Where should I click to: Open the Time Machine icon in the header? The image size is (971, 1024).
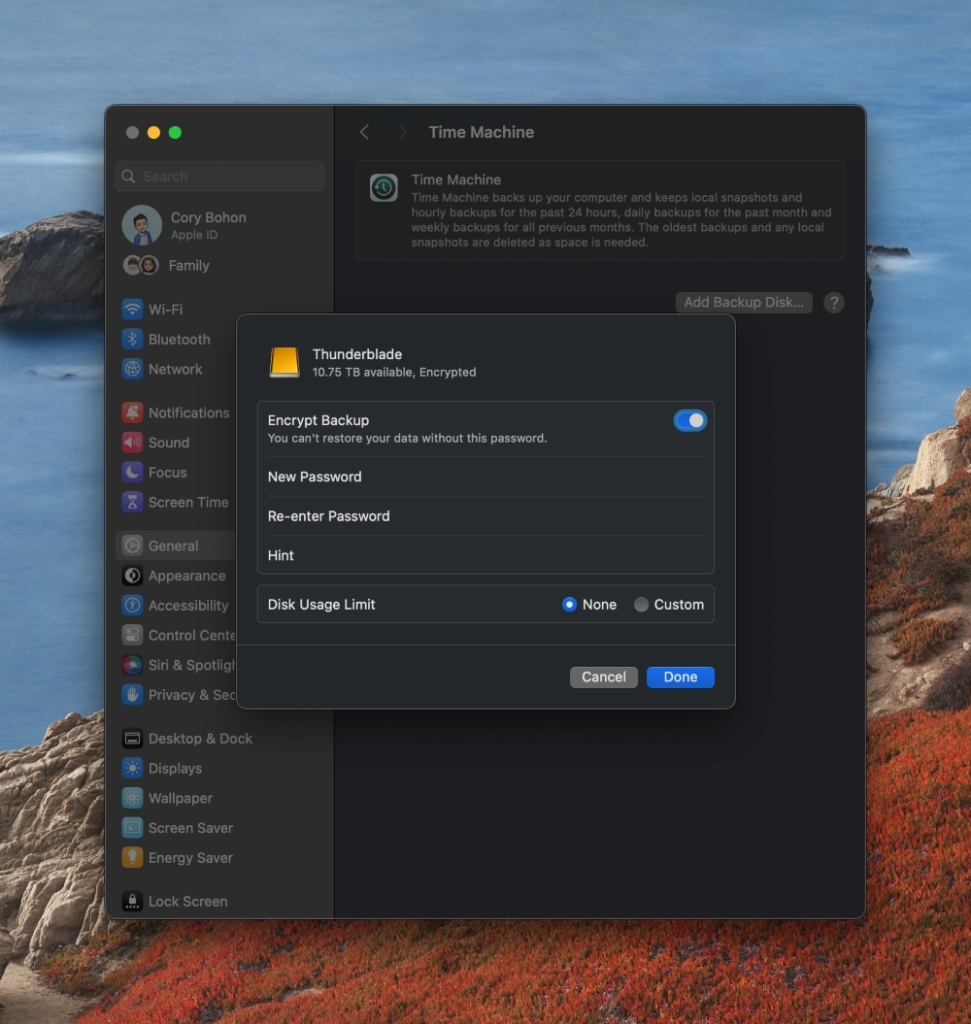click(383, 187)
